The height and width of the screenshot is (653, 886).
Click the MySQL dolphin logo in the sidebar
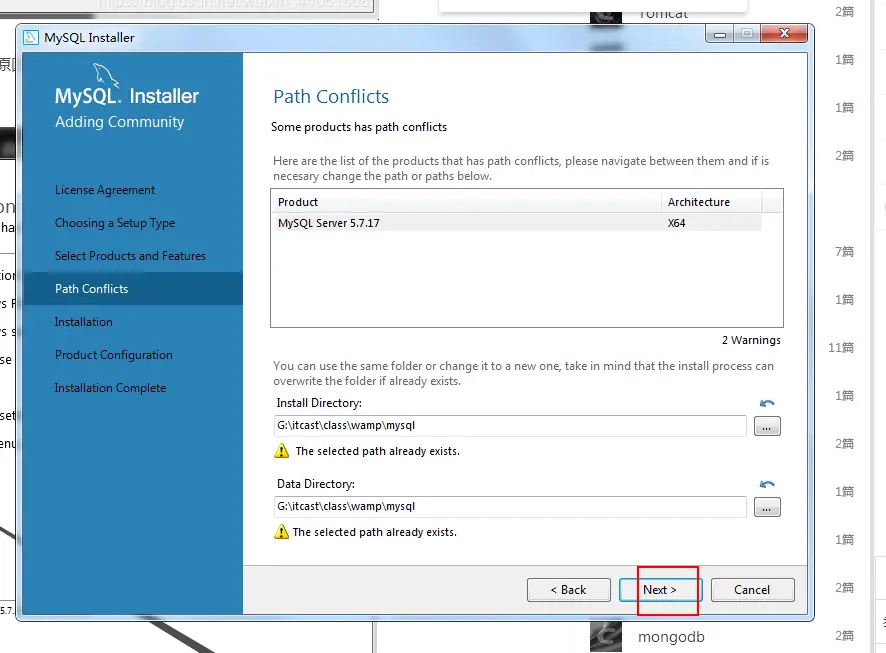click(106, 75)
